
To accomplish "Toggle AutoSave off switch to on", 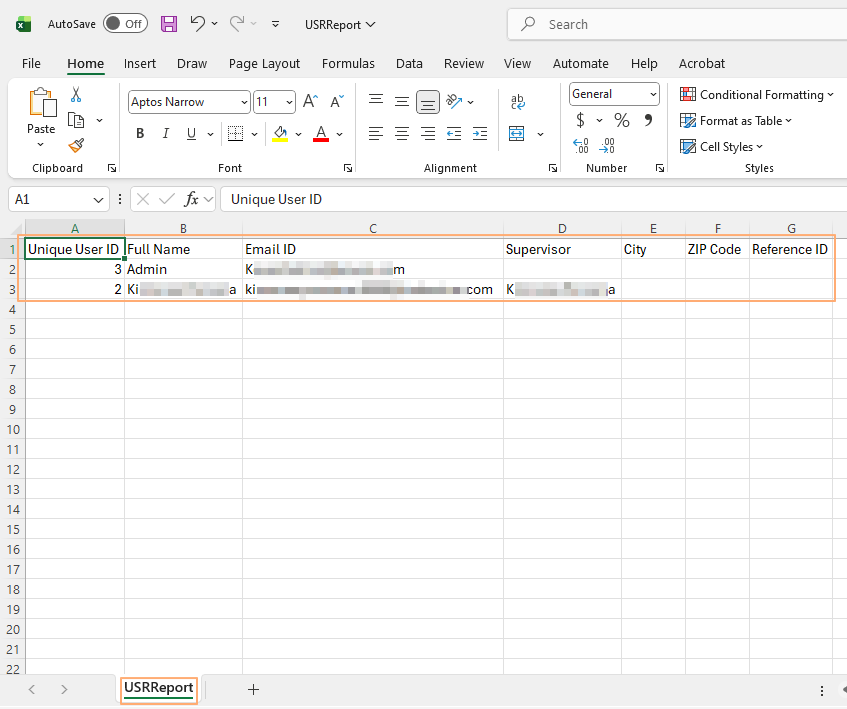I will pos(125,24).
